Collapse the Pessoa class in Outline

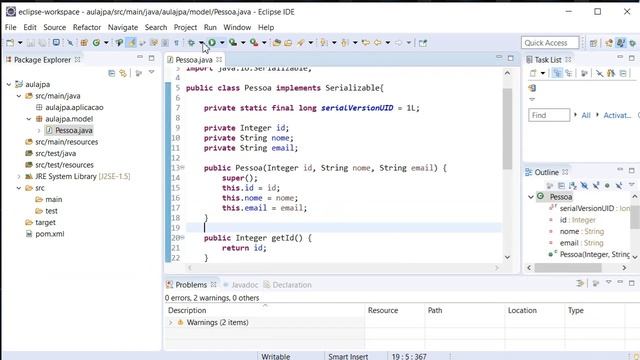pyautogui.click(x=531, y=197)
